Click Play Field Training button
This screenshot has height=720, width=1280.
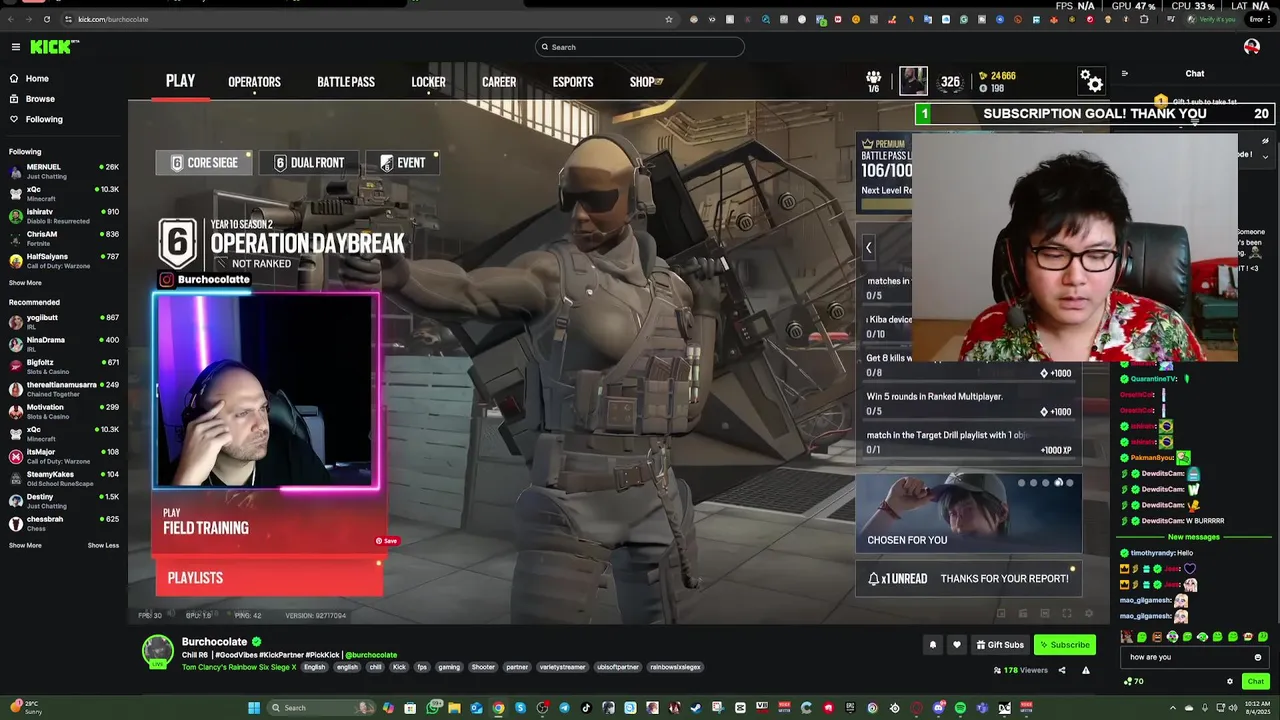pyautogui.click(x=270, y=521)
